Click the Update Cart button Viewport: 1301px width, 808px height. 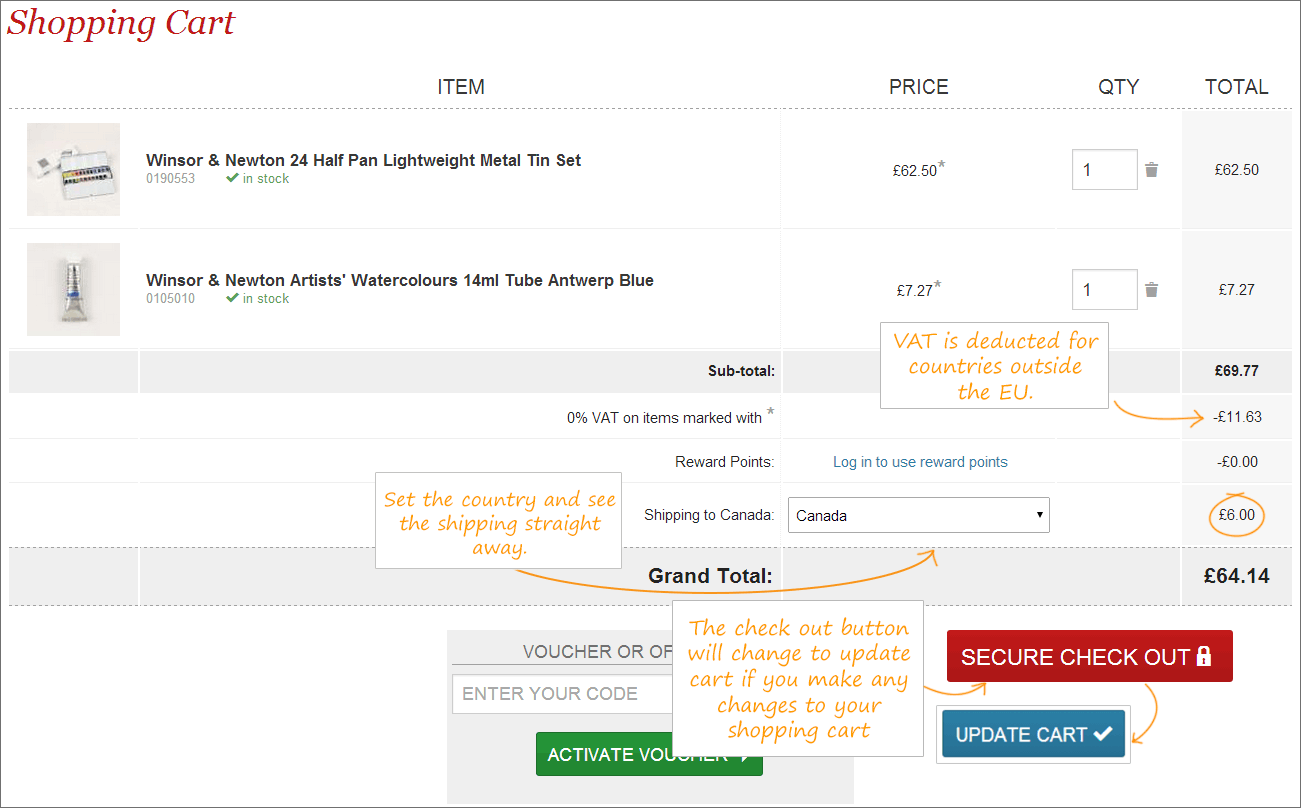[x=1033, y=734]
